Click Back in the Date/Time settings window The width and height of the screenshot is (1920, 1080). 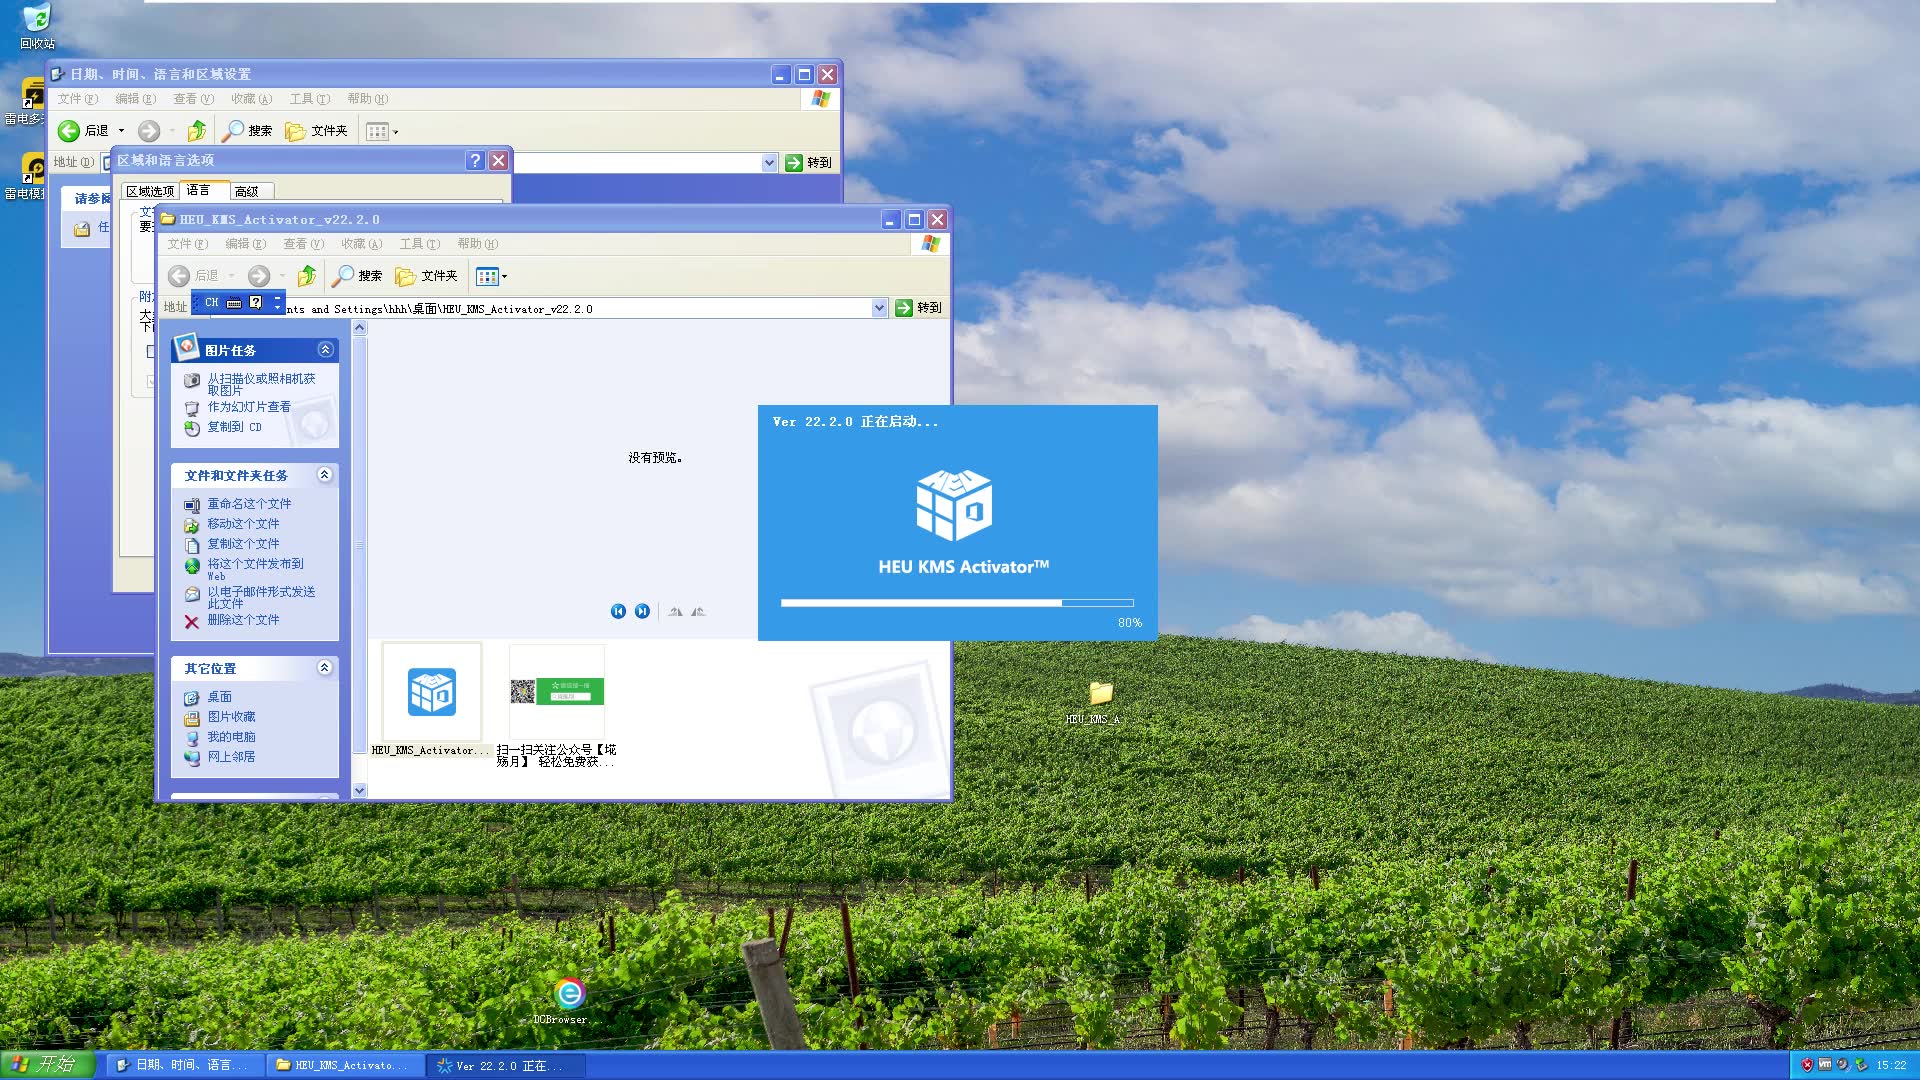(84, 131)
